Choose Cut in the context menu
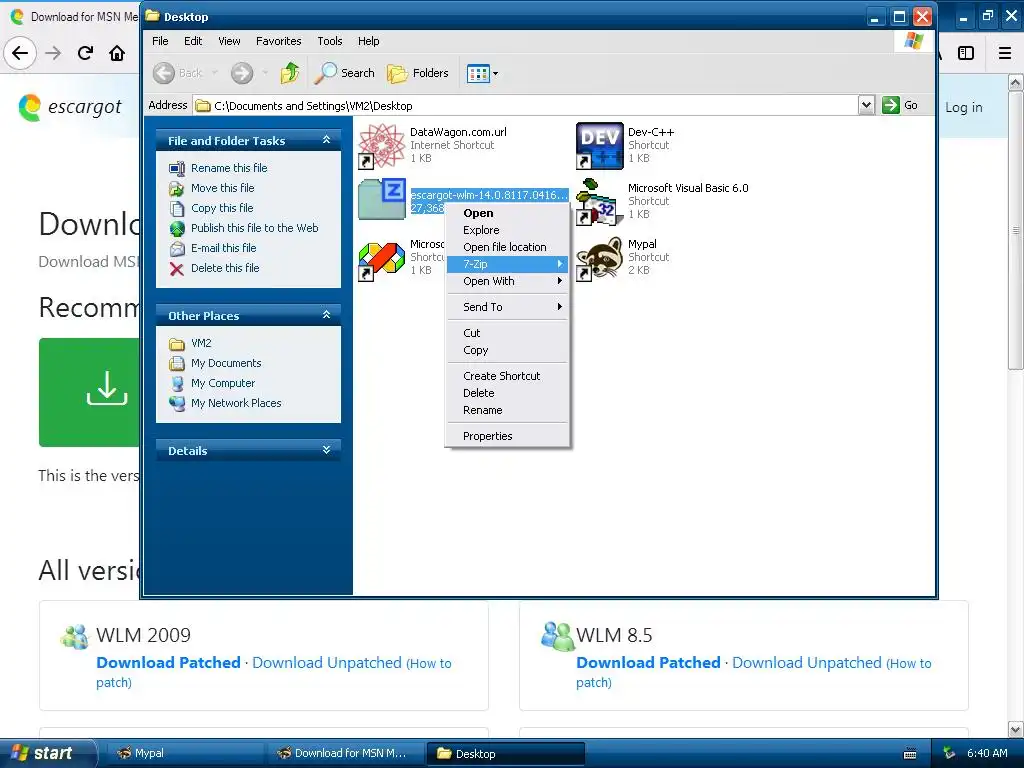 tap(507, 333)
